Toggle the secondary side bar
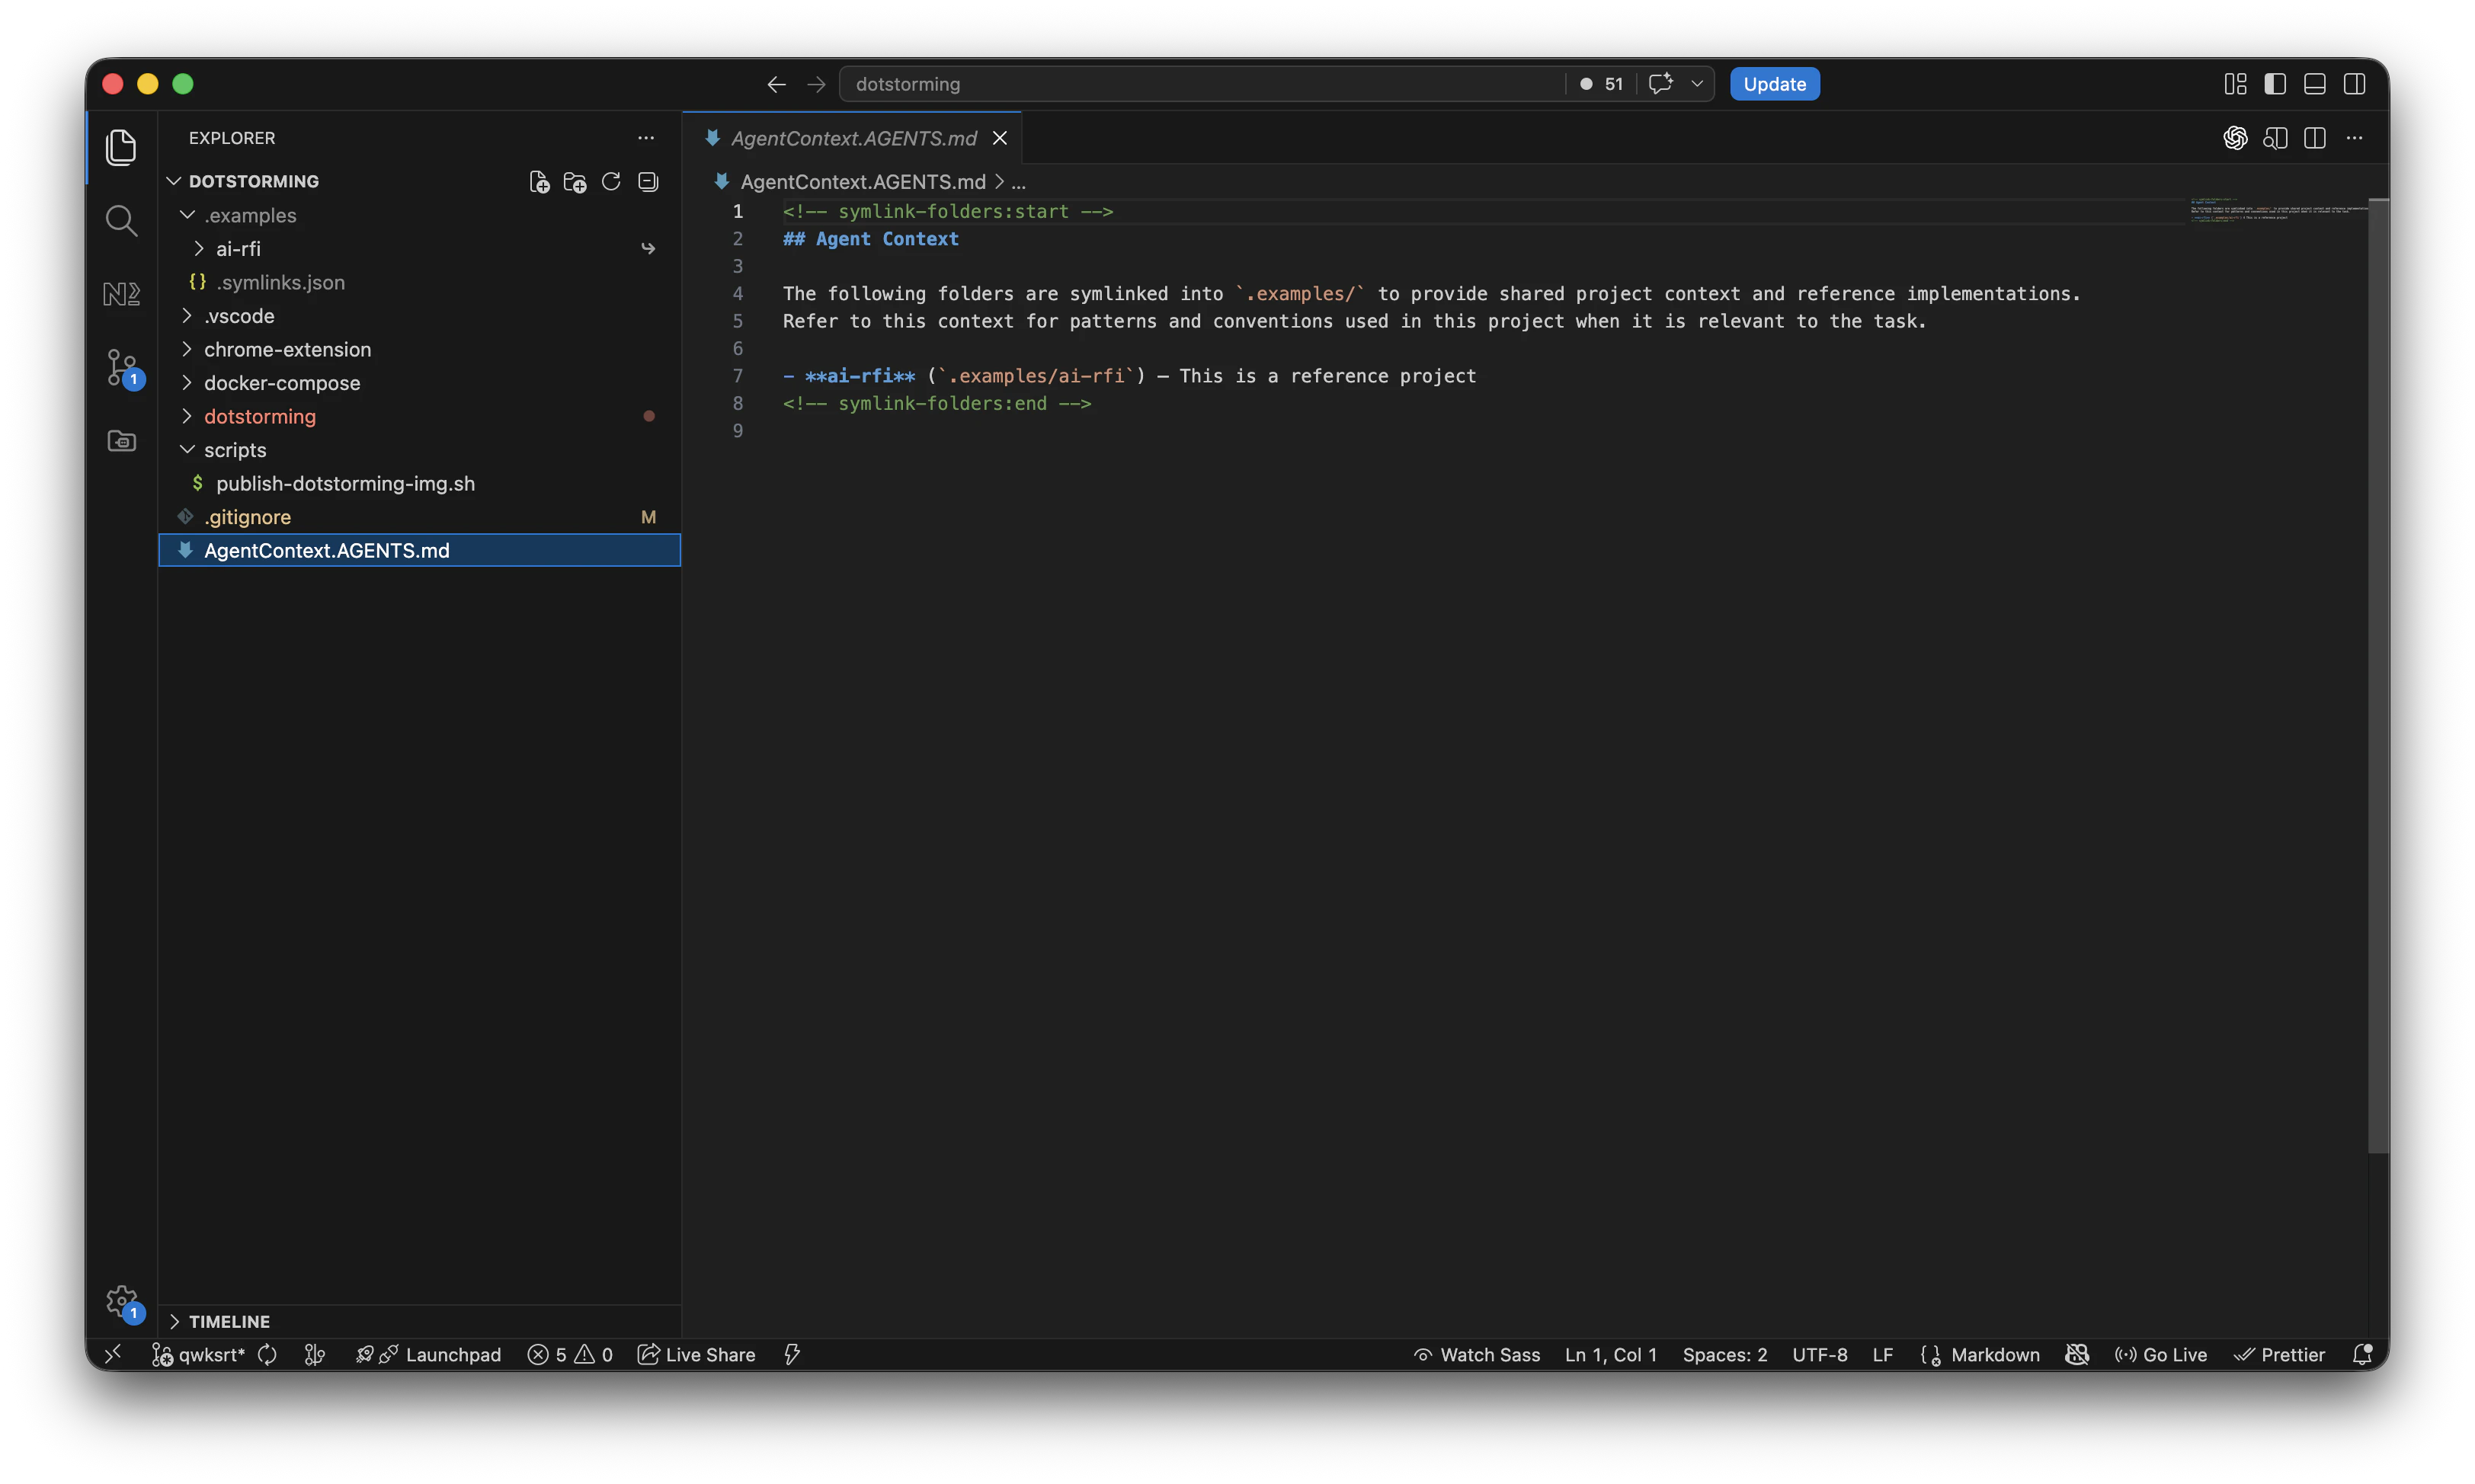Viewport: 2475px width, 1484px height. tap(2354, 84)
